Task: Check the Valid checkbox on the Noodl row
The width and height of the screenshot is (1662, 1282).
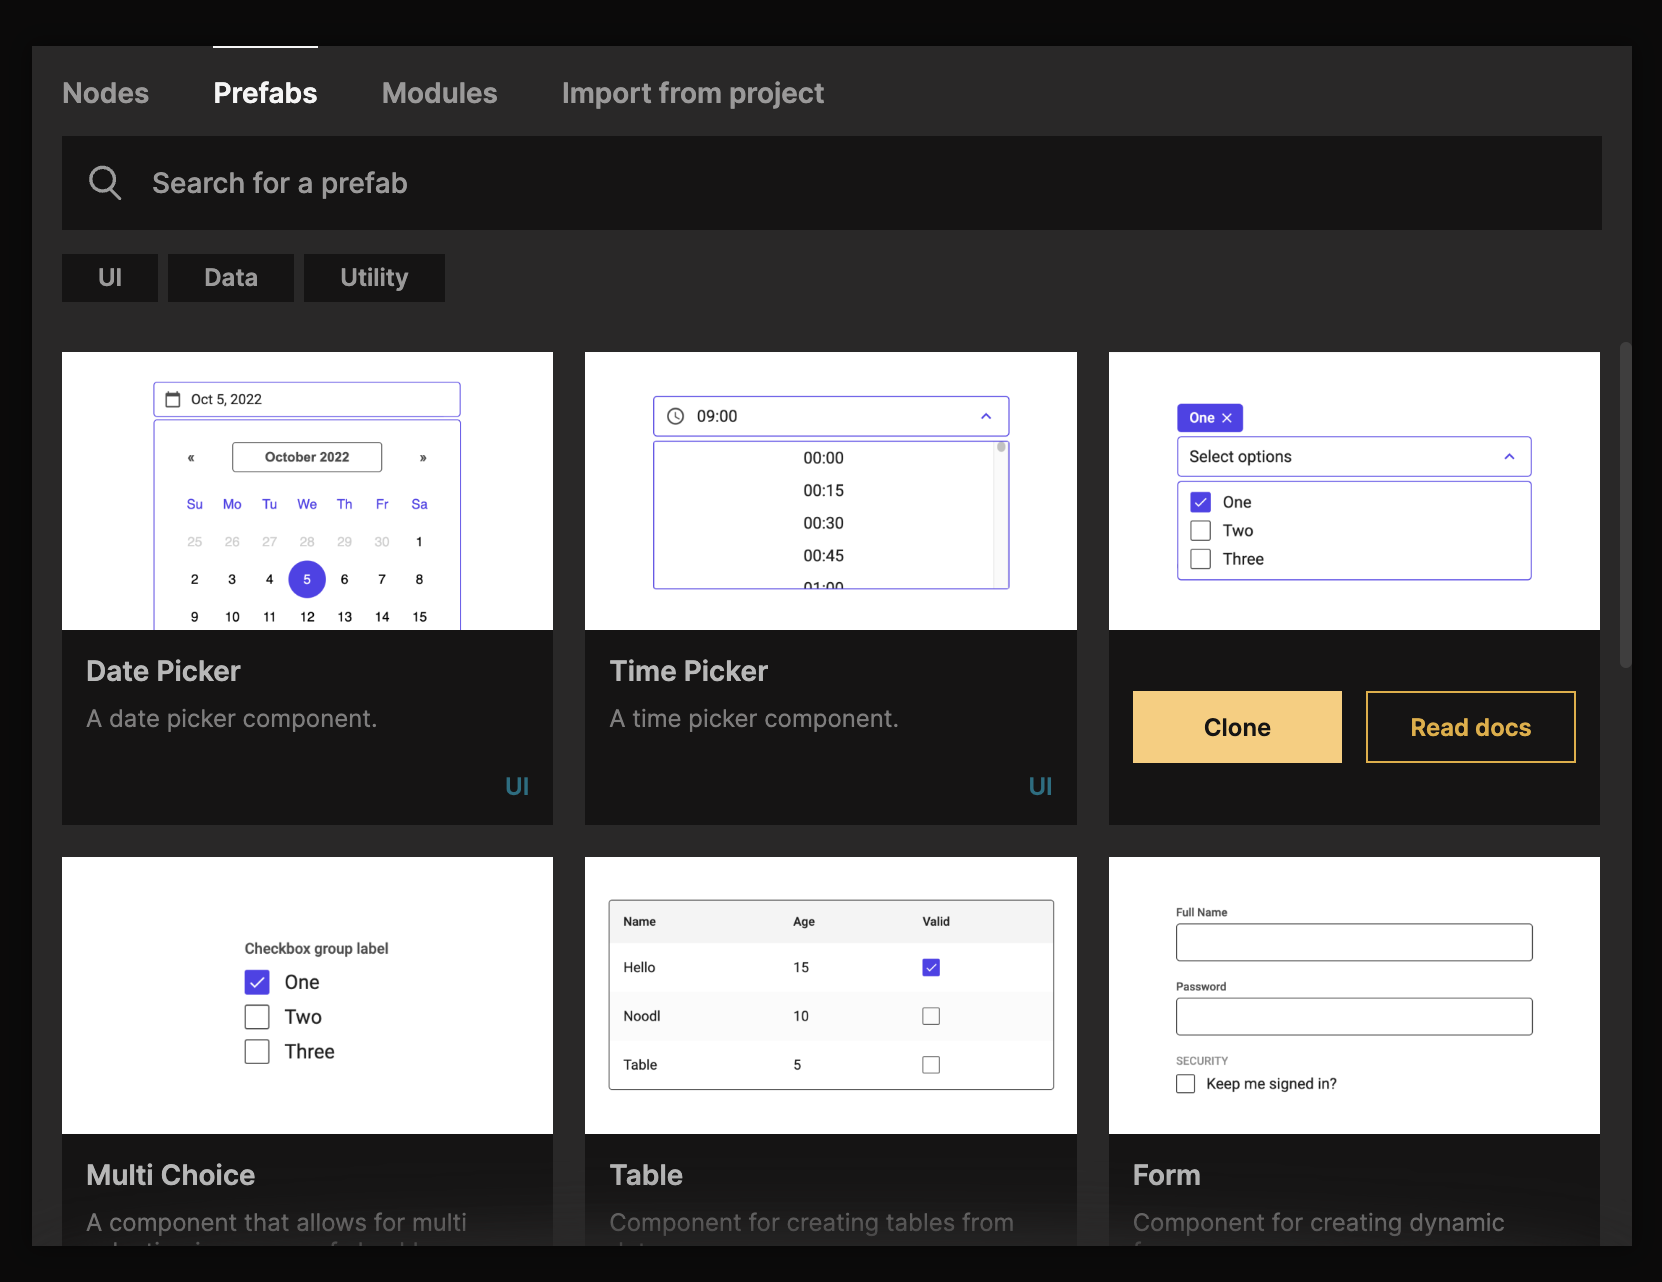Action: pyautogui.click(x=930, y=1015)
